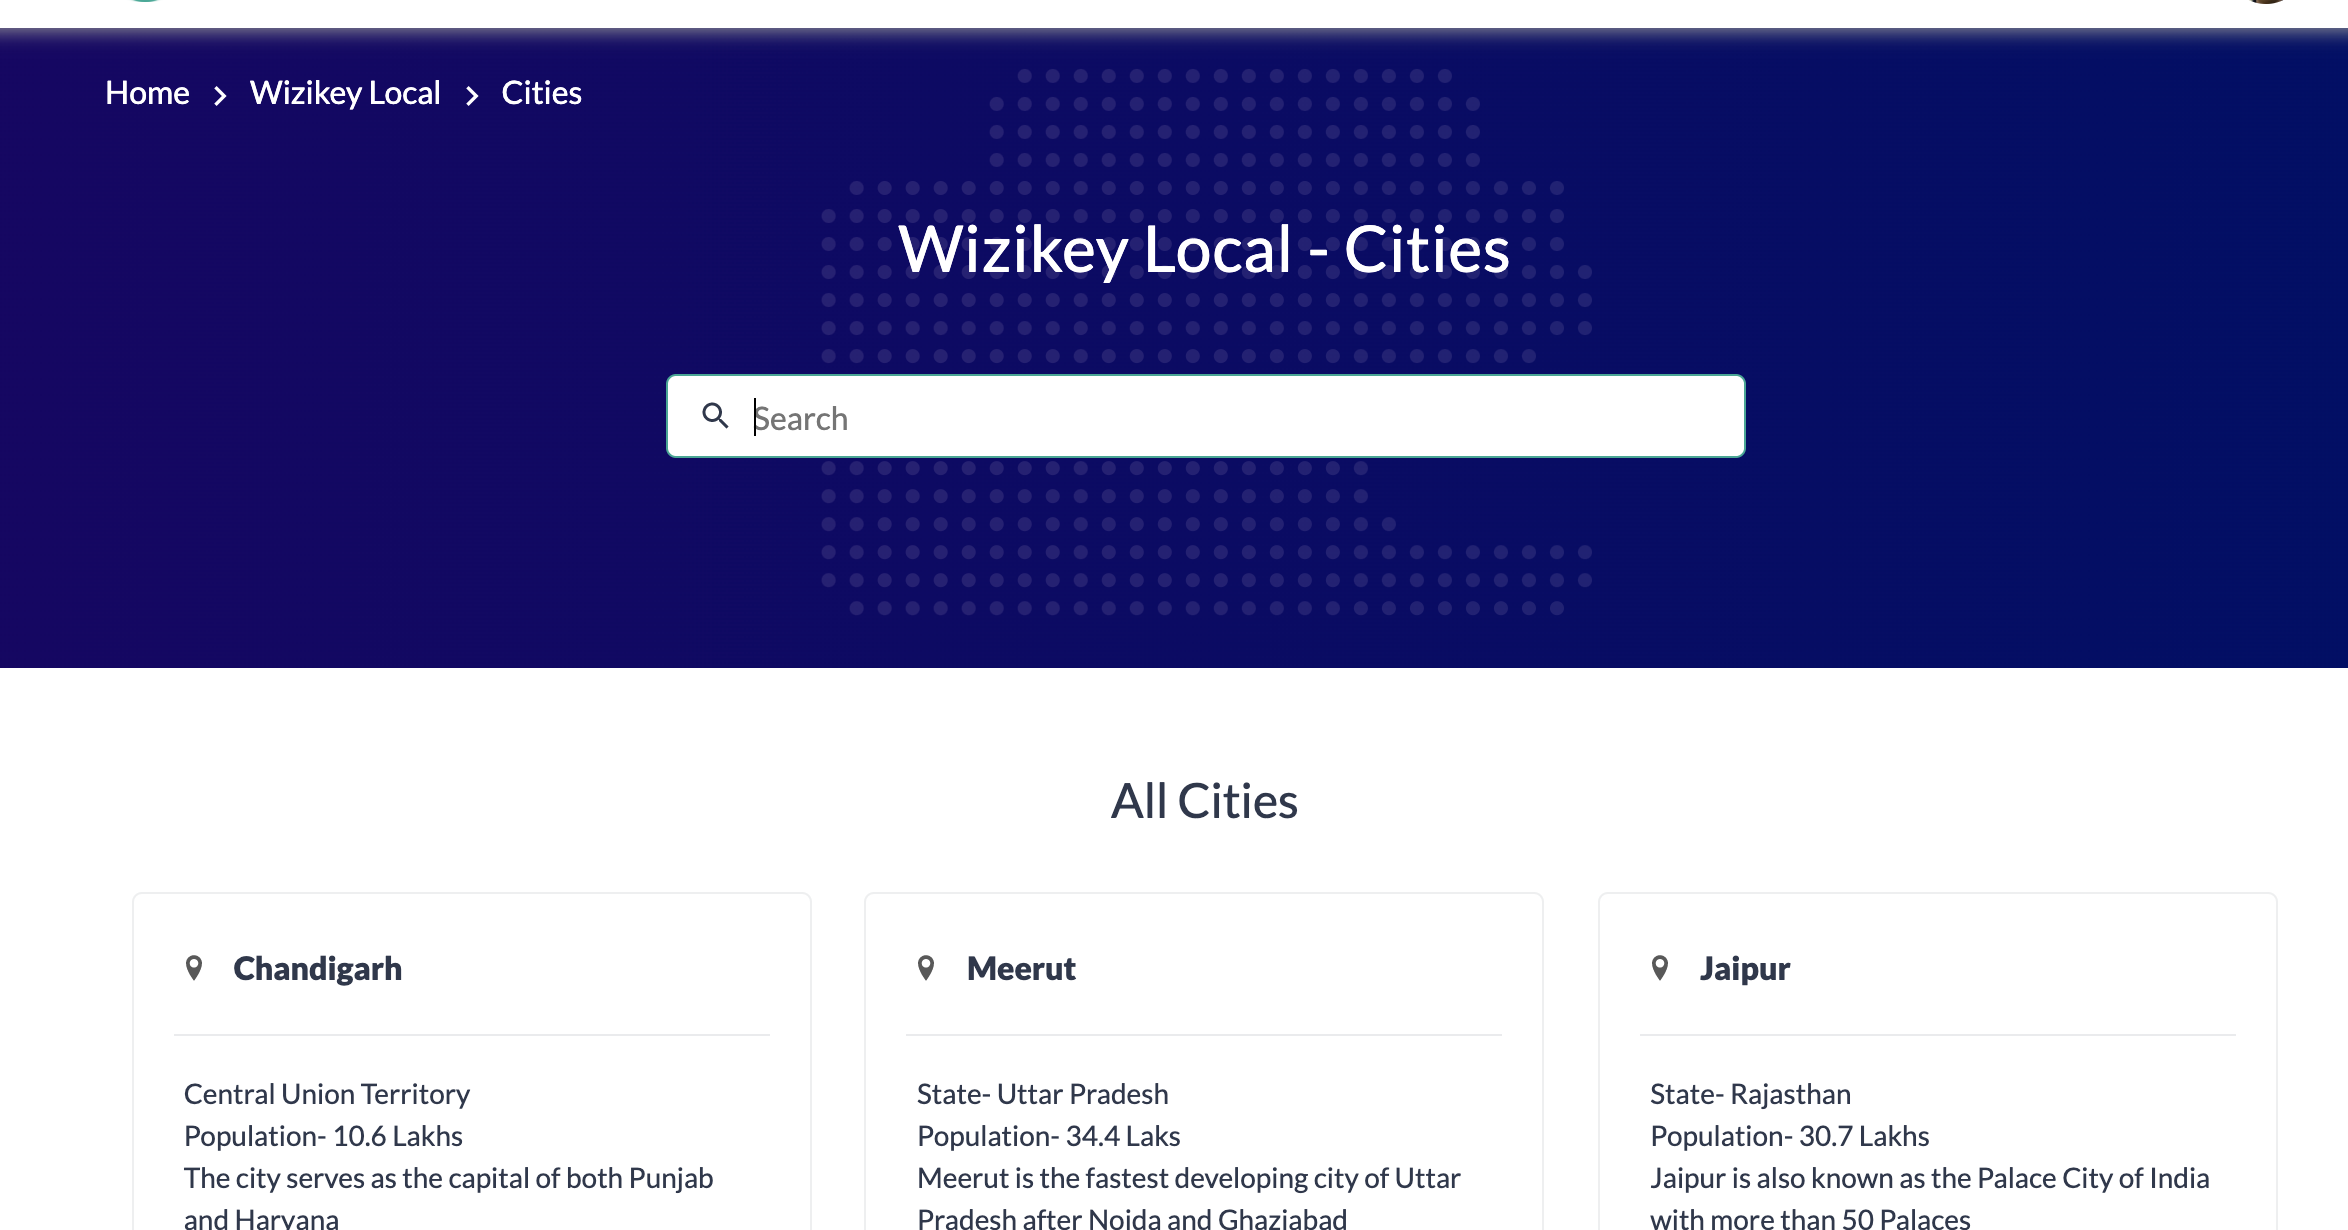Click the chevron after Home breadcrumb

pyautogui.click(x=220, y=95)
